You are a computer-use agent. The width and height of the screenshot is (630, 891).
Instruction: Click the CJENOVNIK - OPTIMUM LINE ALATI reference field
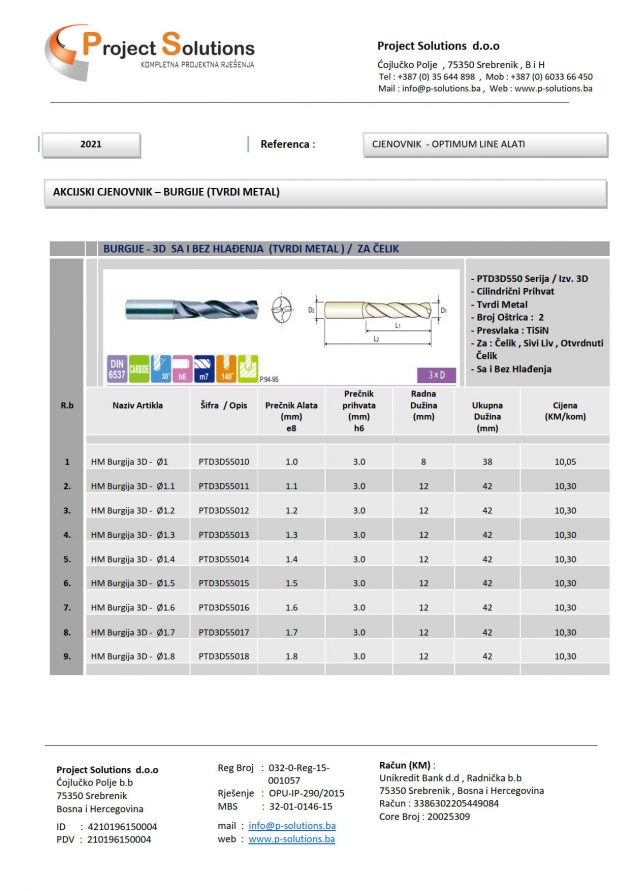(484, 145)
